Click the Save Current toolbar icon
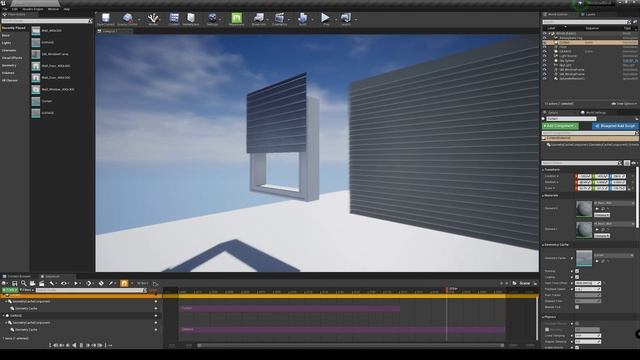Viewport: 640px width, 360px height. point(105,19)
